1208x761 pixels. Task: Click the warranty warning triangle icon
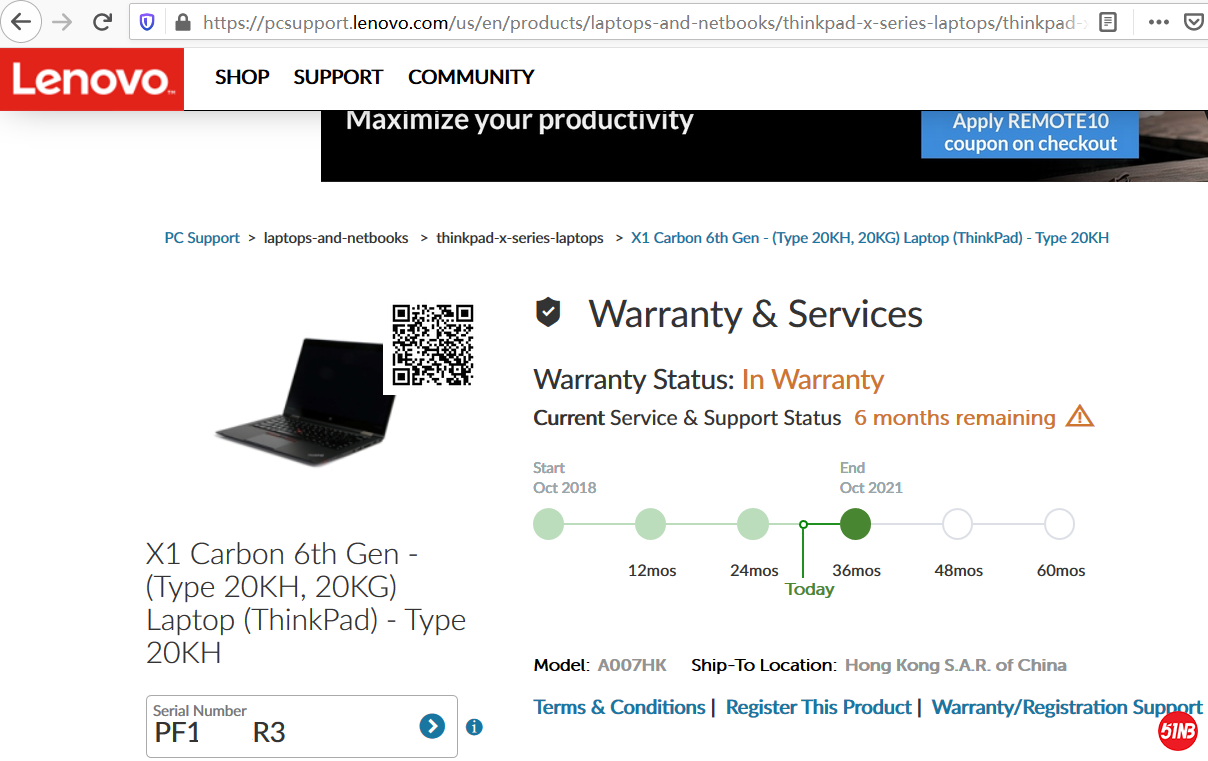pyautogui.click(x=1079, y=417)
